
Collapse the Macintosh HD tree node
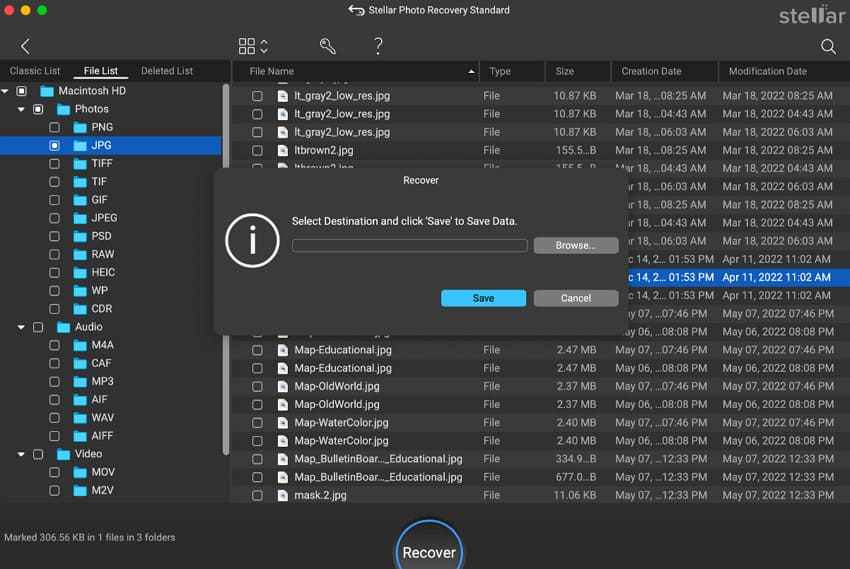click(5, 91)
